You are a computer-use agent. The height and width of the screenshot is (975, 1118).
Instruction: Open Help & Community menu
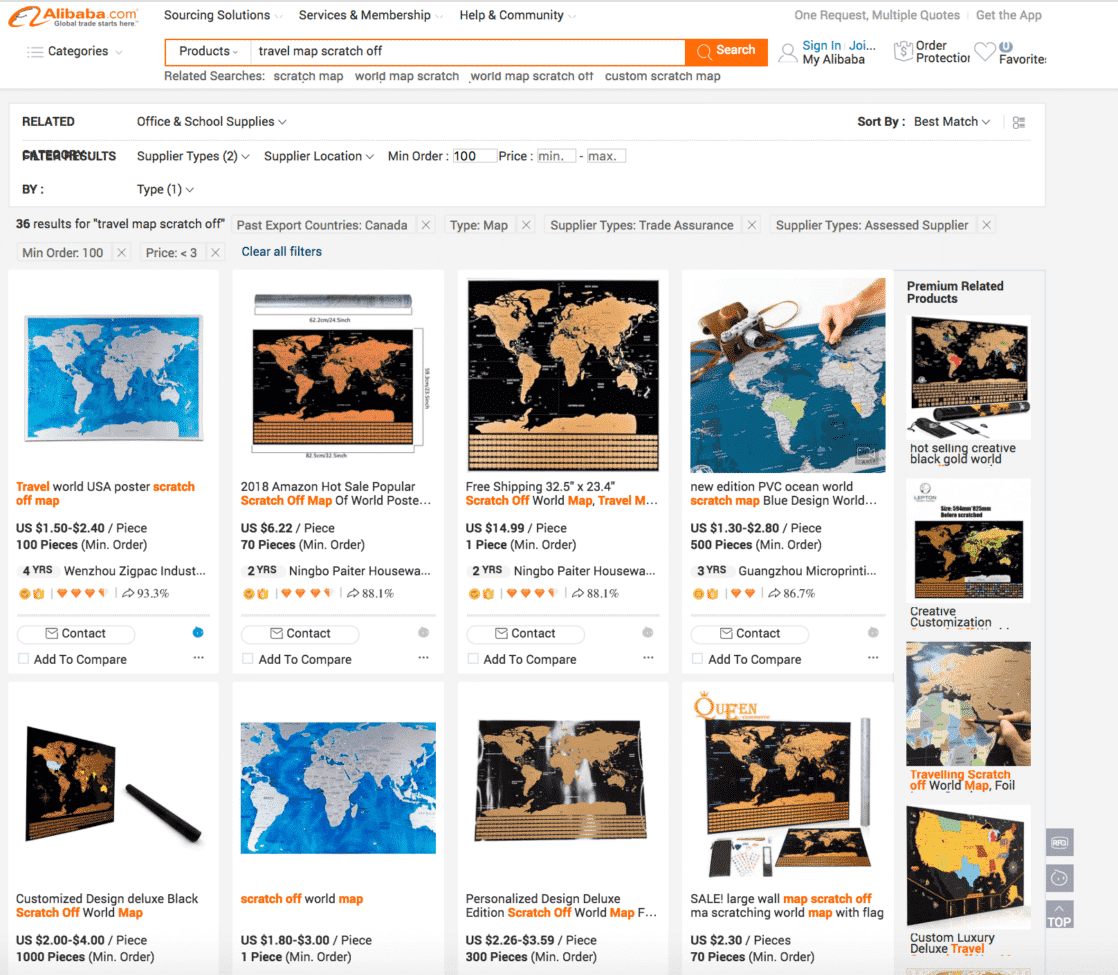coord(517,15)
